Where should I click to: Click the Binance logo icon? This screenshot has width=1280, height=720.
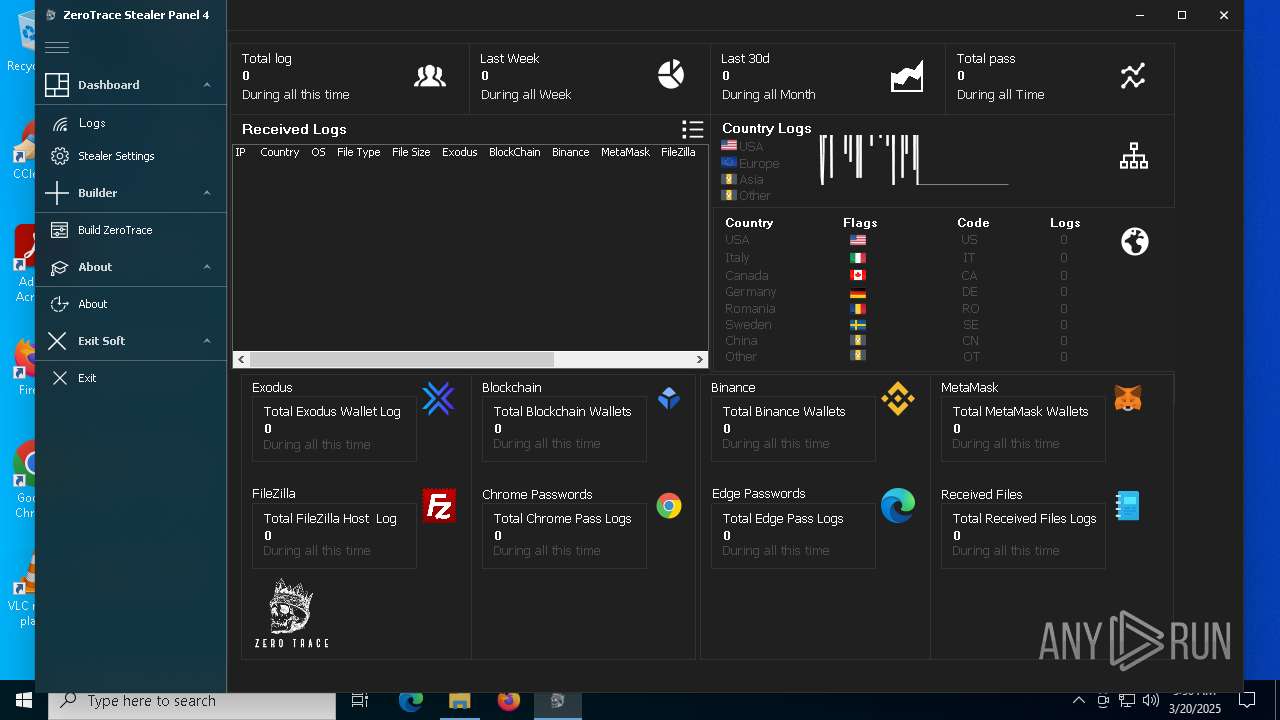tap(898, 398)
